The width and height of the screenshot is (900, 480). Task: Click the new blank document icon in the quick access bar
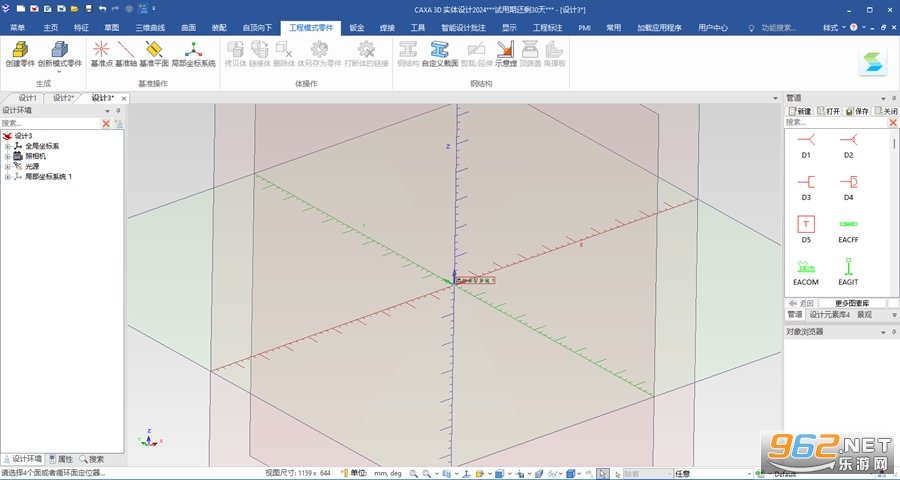click(21, 9)
